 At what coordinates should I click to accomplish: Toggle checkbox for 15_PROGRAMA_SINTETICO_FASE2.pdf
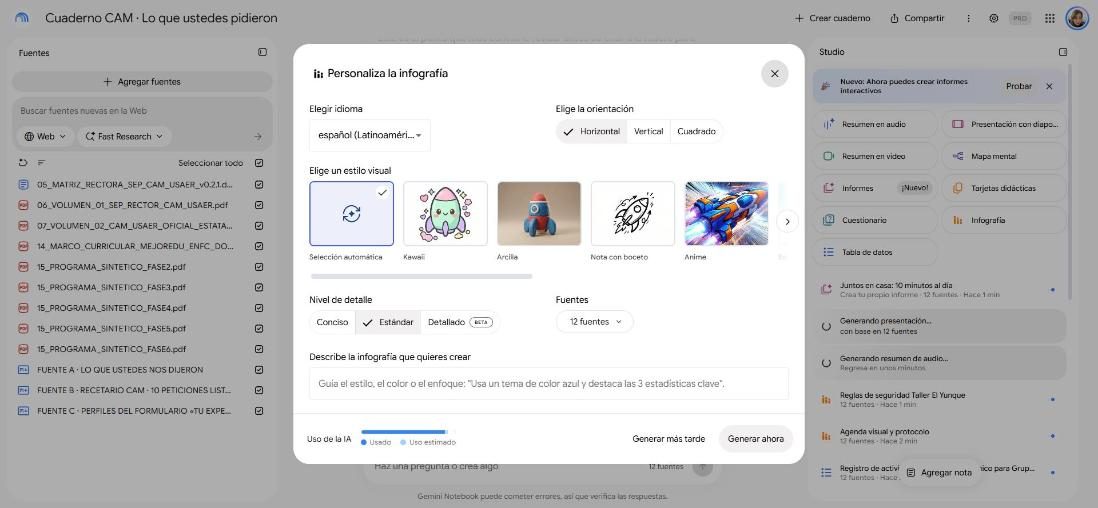pyautogui.click(x=259, y=267)
